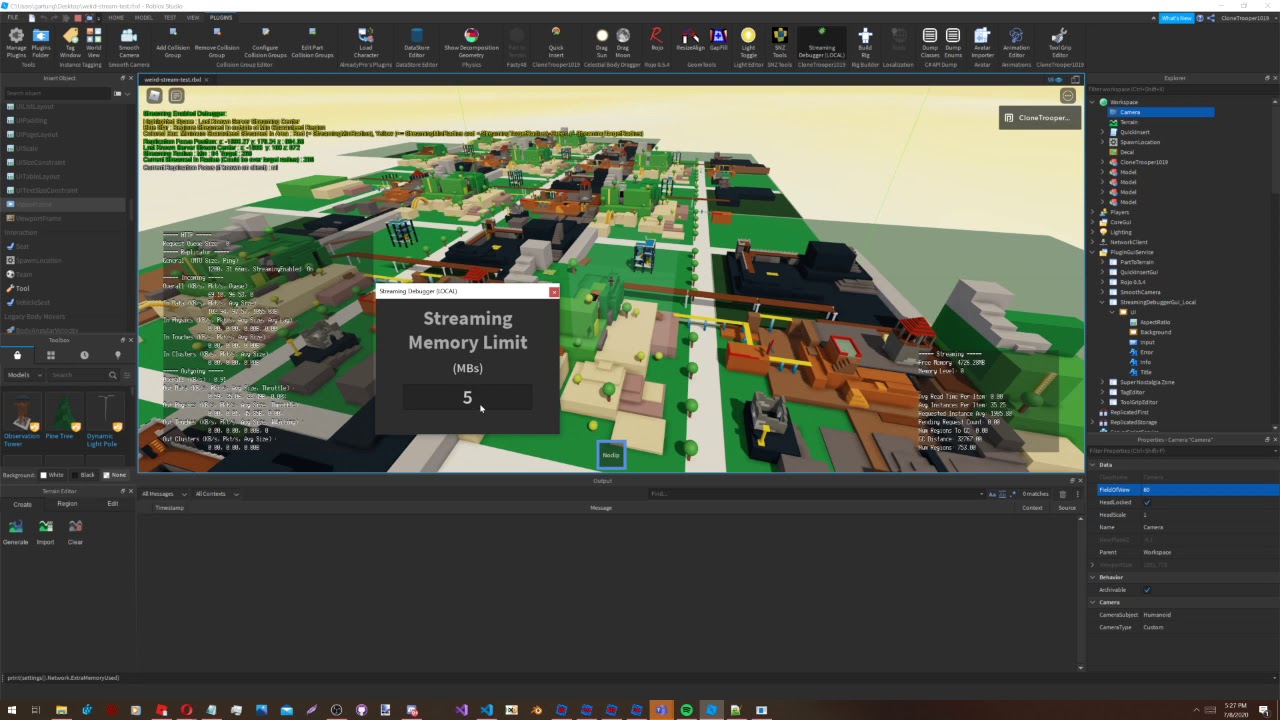The image size is (1280, 720).
Task: Open Manage Plugins in the ribbon
Action: click(16, 42)
